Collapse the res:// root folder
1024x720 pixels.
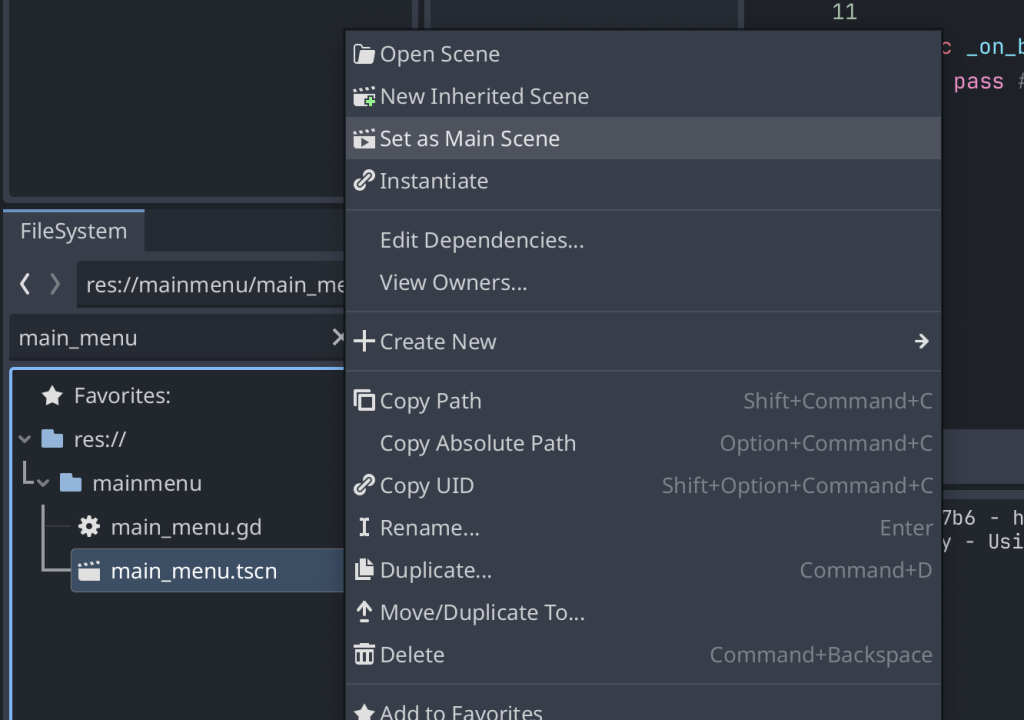25,439
